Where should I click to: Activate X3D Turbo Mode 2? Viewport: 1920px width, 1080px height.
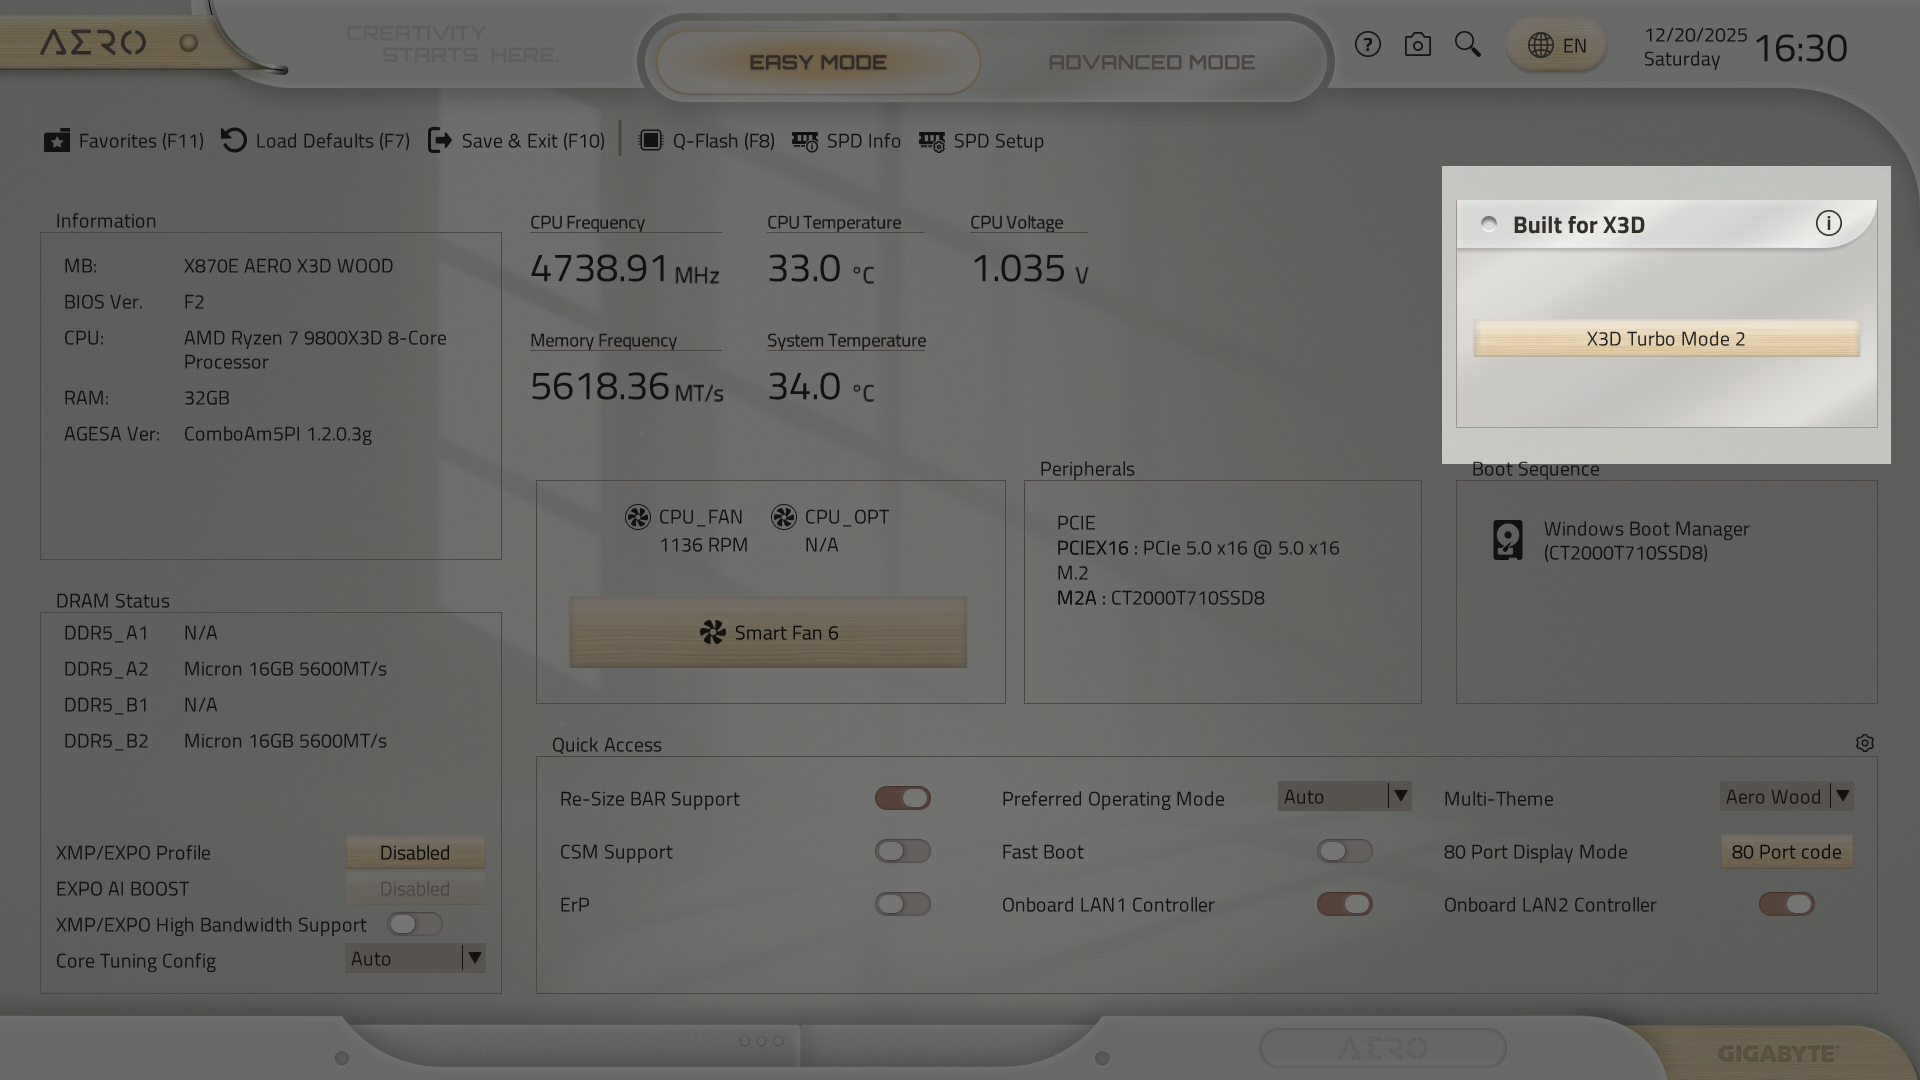(1665, 338)
